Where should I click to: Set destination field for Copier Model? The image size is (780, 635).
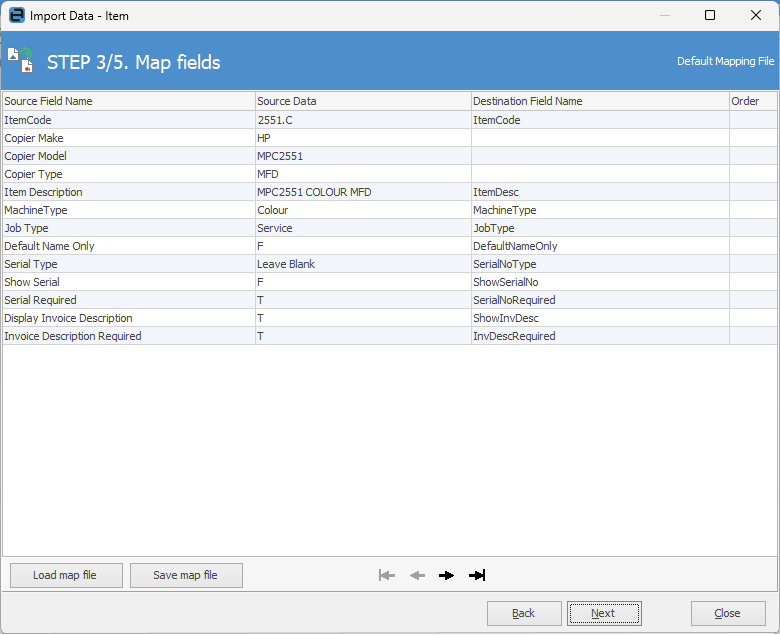(599, 156)
